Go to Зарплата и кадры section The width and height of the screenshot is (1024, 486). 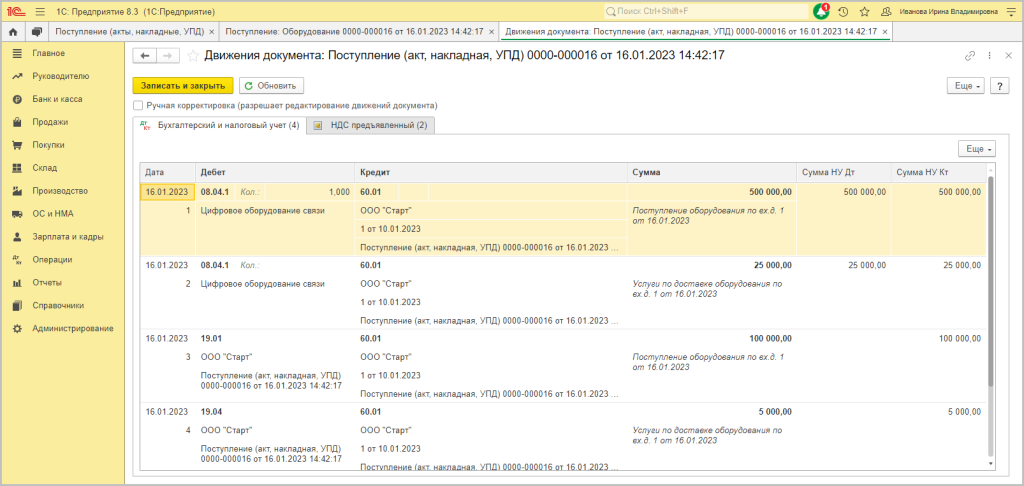(x=68, y=237)
